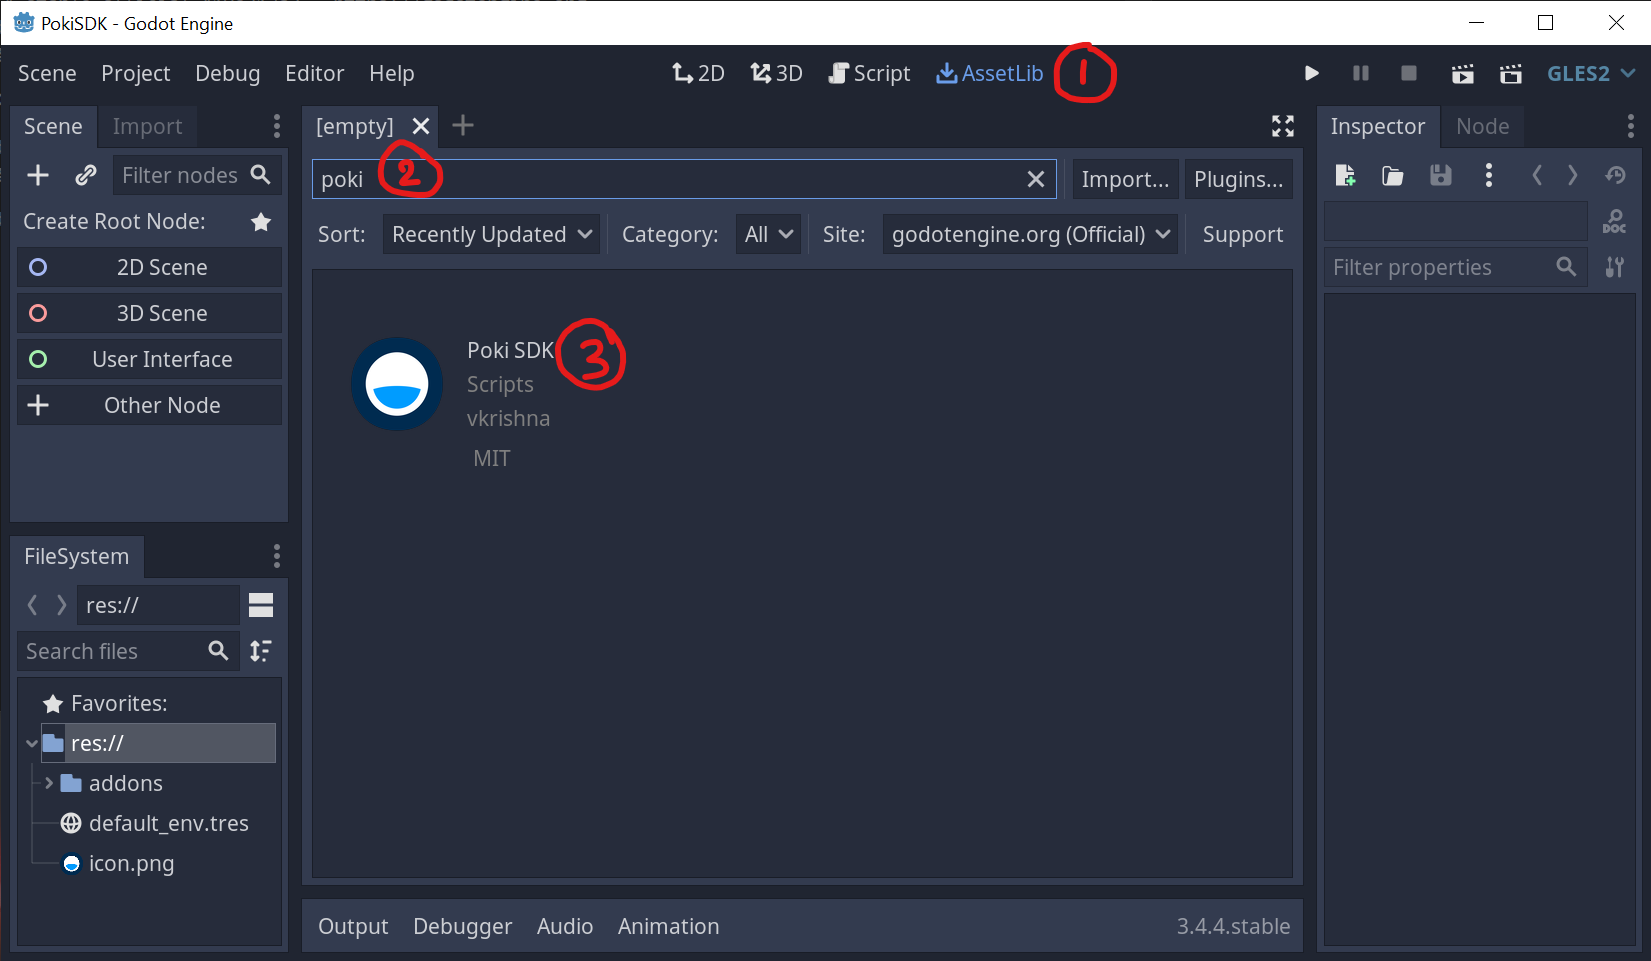
Task: Add a new scene tab
Action: (x=463, y=125)
